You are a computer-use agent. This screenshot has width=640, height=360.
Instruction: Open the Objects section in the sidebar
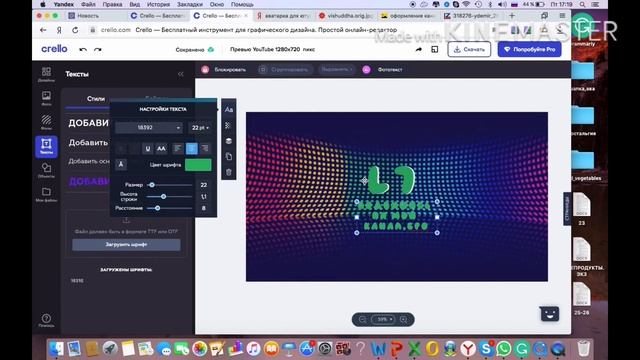pos(46,170)
